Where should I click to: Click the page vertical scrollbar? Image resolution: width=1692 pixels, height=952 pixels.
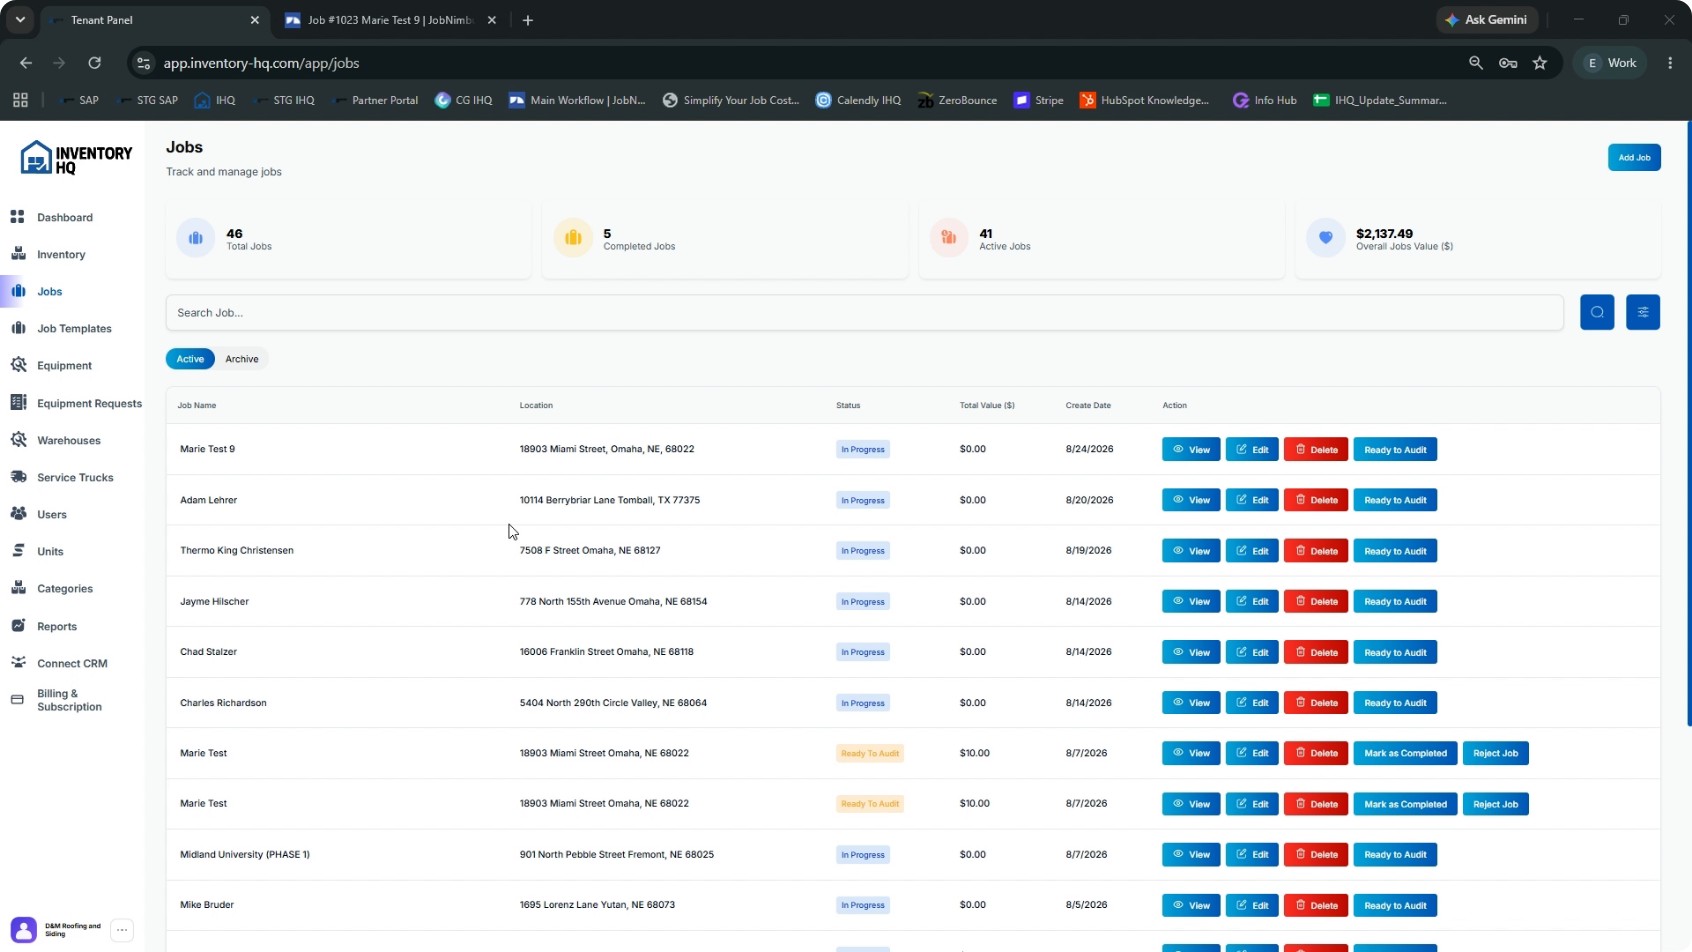1689,425
